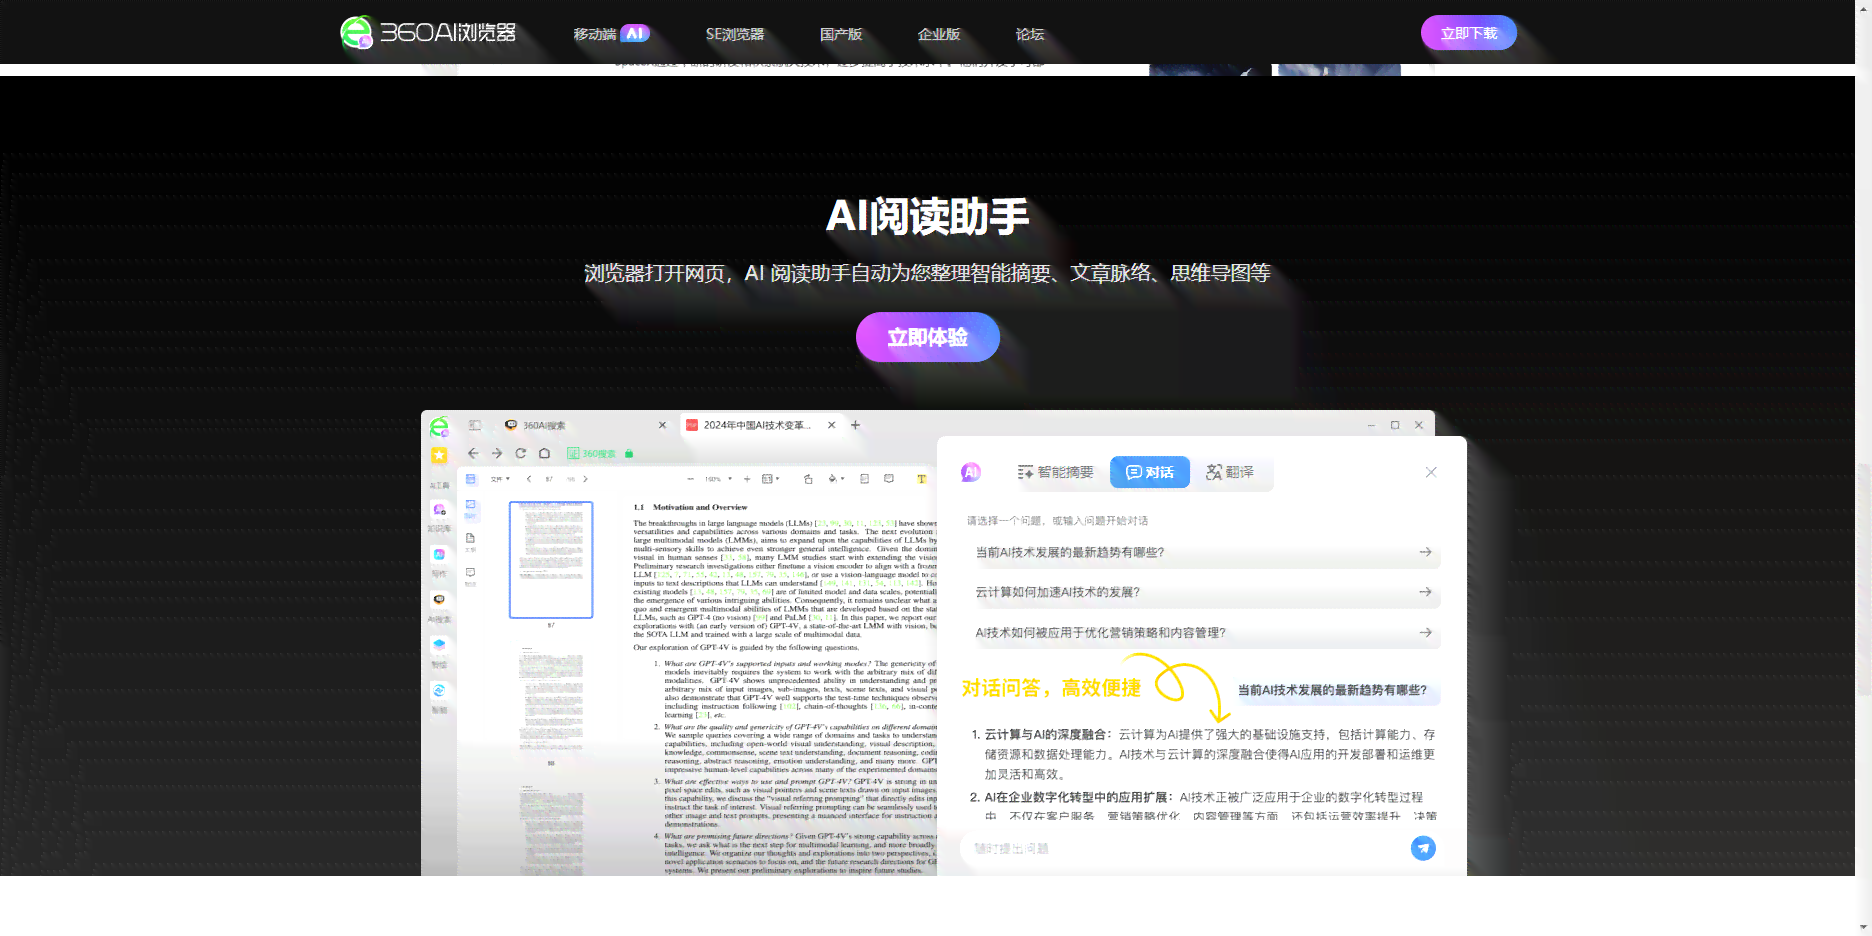Open the paint bucket highlight dropdown
The image size is (1872, 936).
pos(837,479)
